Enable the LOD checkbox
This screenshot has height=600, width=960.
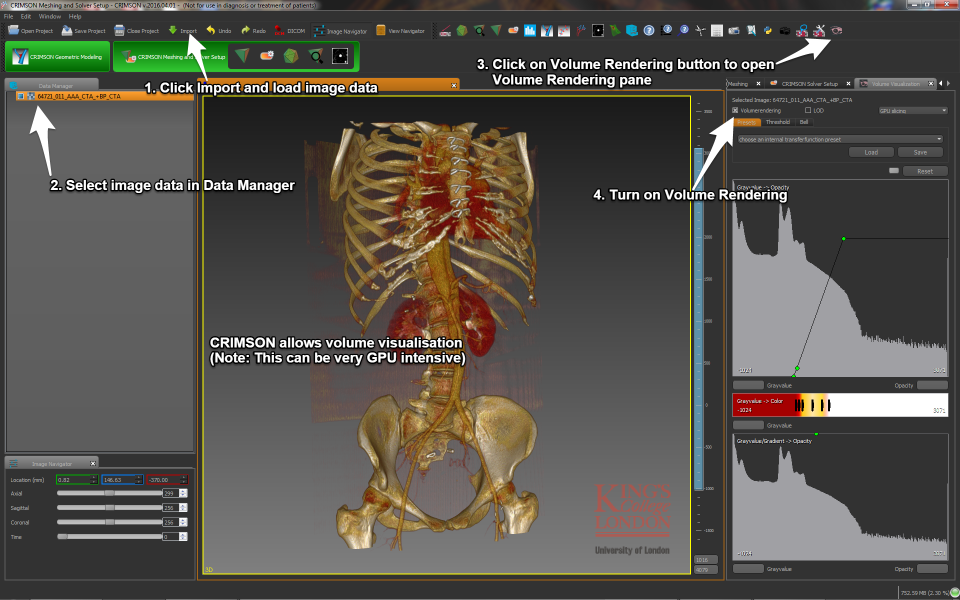(806, 110)
